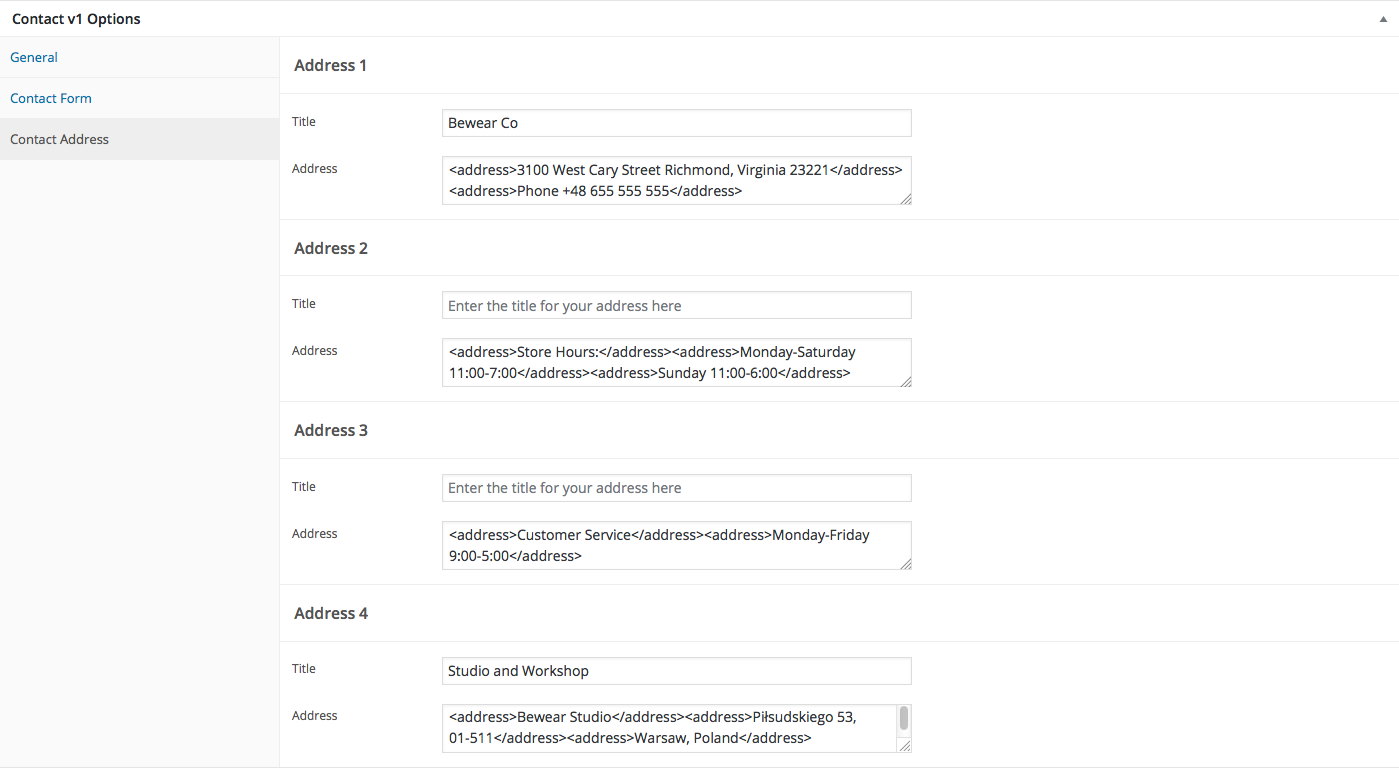Click the Title label under Address 2
Screen dimensions: 1399x768
(x=304, y=303)
